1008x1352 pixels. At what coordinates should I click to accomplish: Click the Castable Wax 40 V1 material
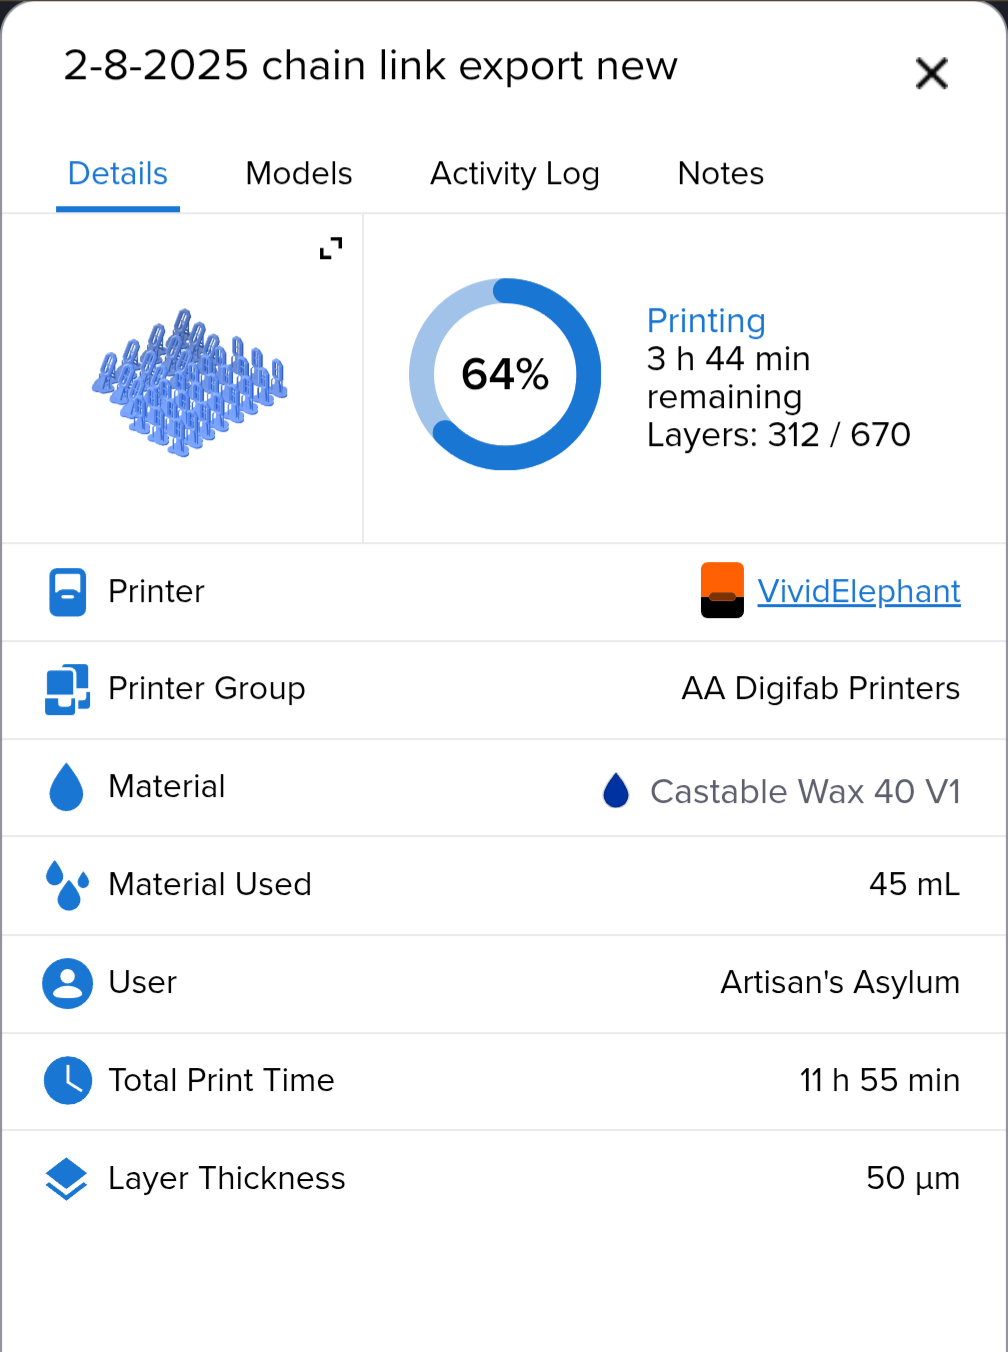point(805,791)
